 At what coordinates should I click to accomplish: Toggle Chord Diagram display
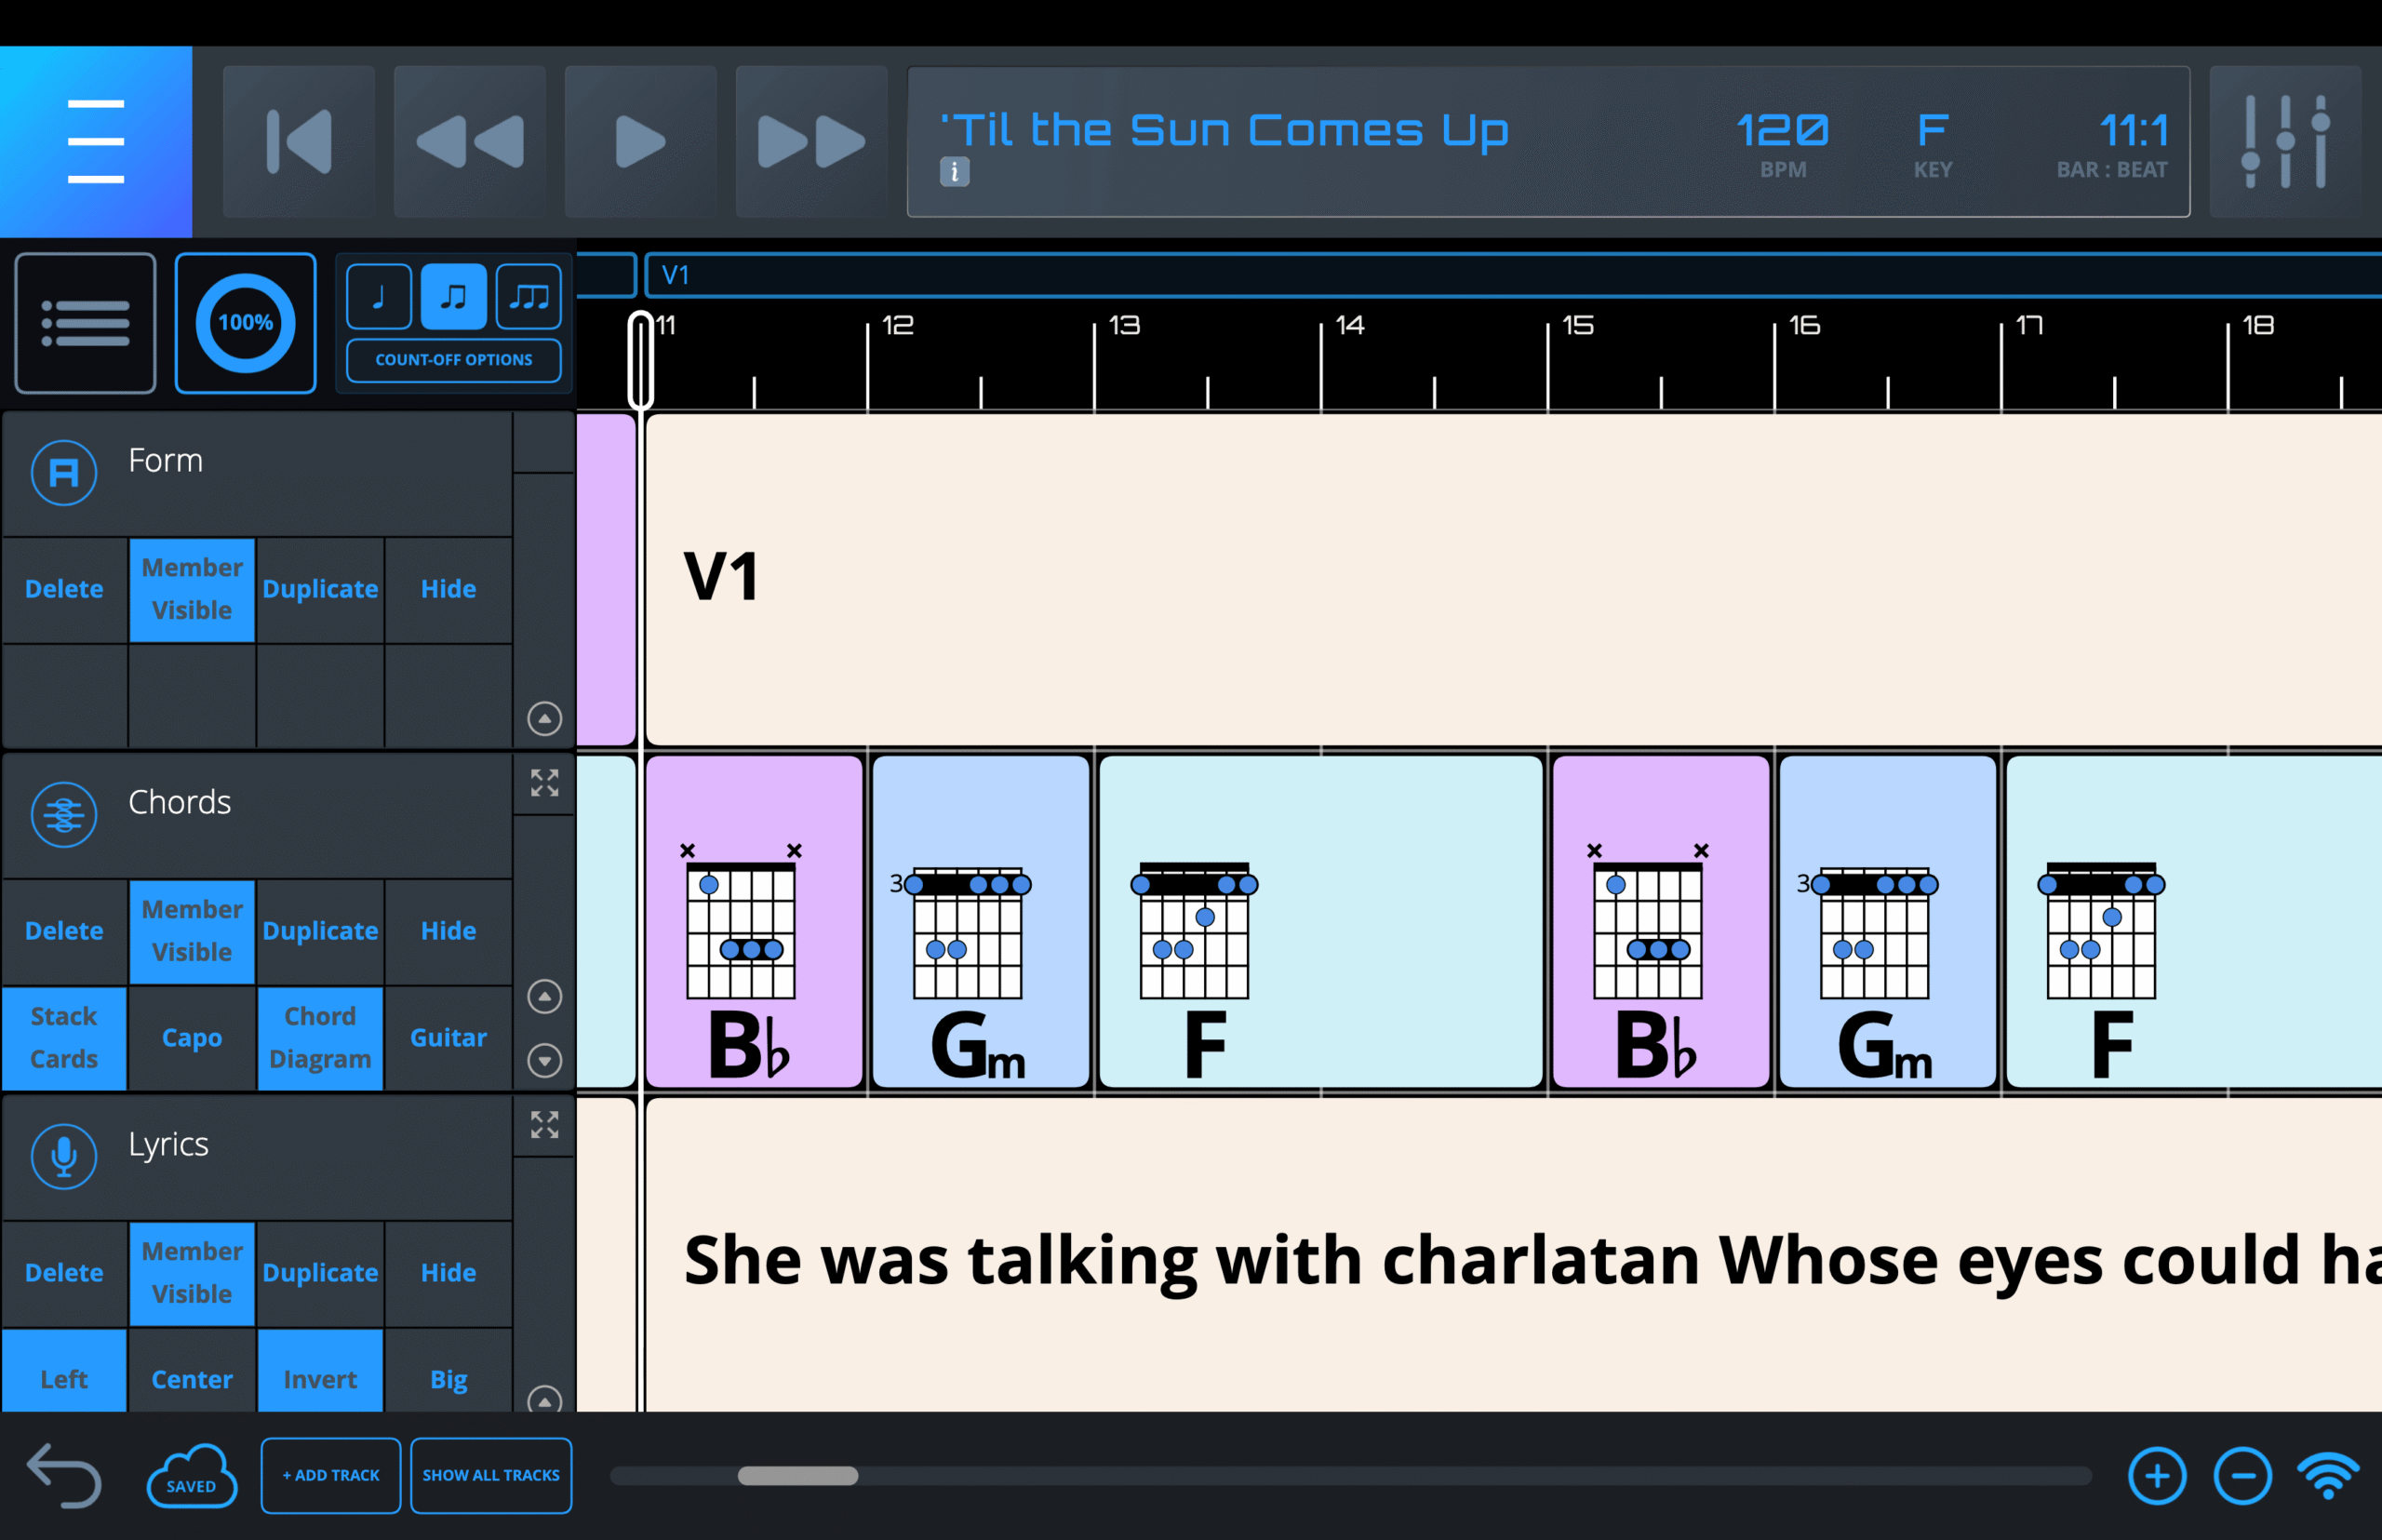(320, 1038)
